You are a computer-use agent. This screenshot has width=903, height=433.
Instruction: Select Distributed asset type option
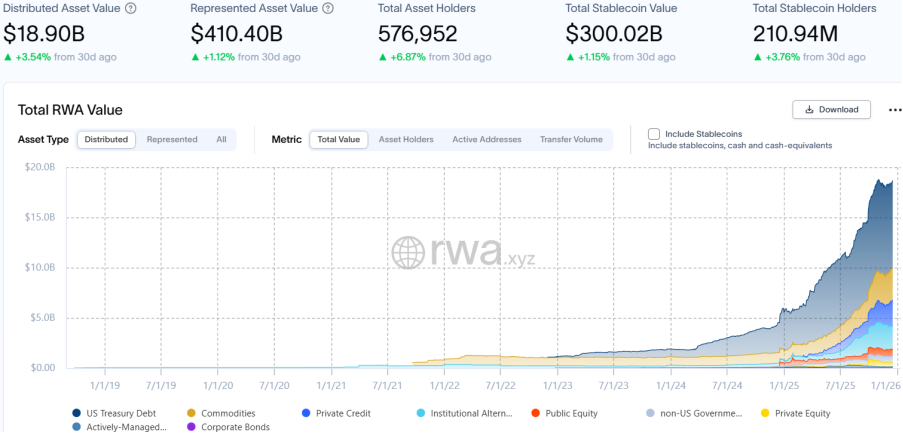(x=107, y=140)
